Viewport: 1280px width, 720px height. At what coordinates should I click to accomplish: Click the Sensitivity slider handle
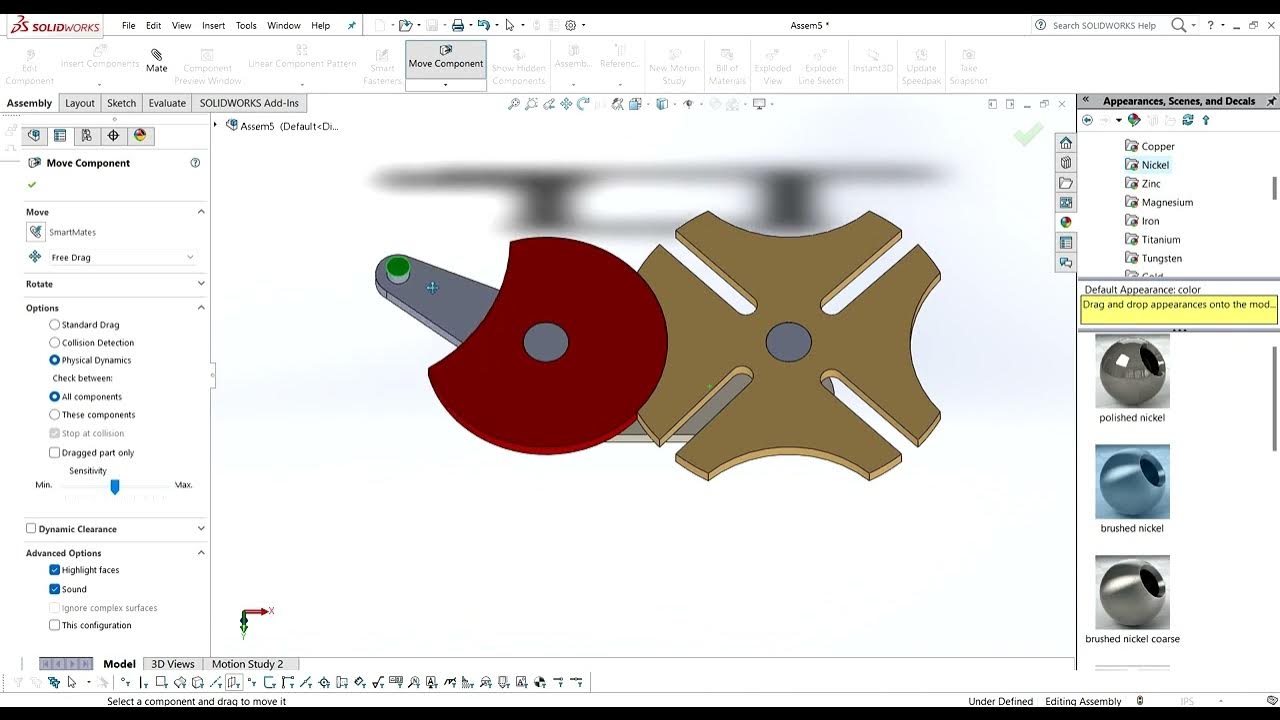[x=115, y=486]
